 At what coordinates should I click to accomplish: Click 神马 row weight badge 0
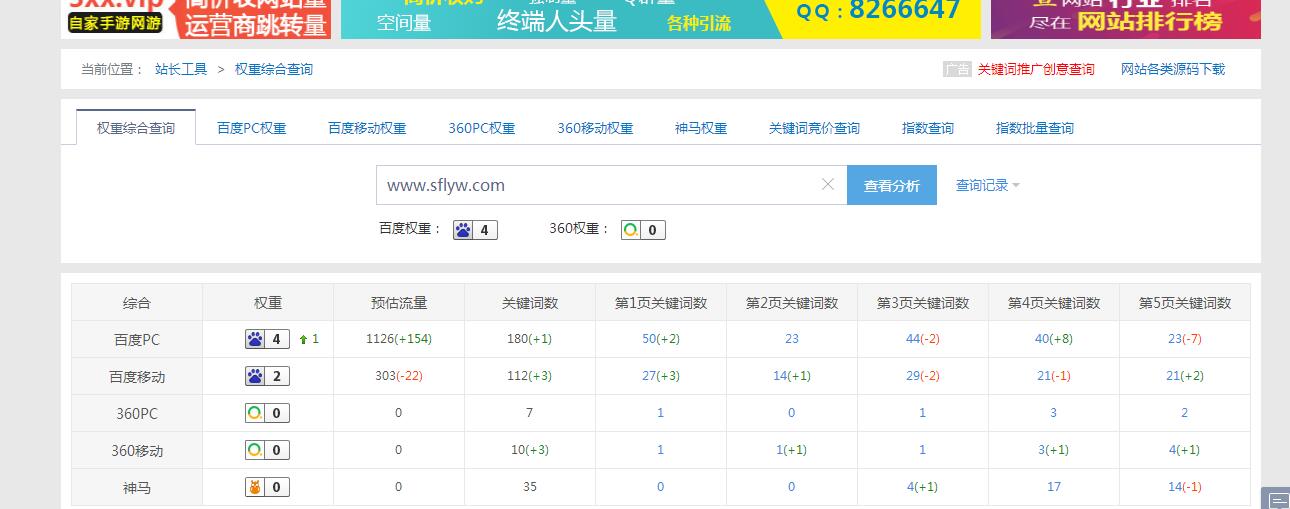tap(268, 487)
